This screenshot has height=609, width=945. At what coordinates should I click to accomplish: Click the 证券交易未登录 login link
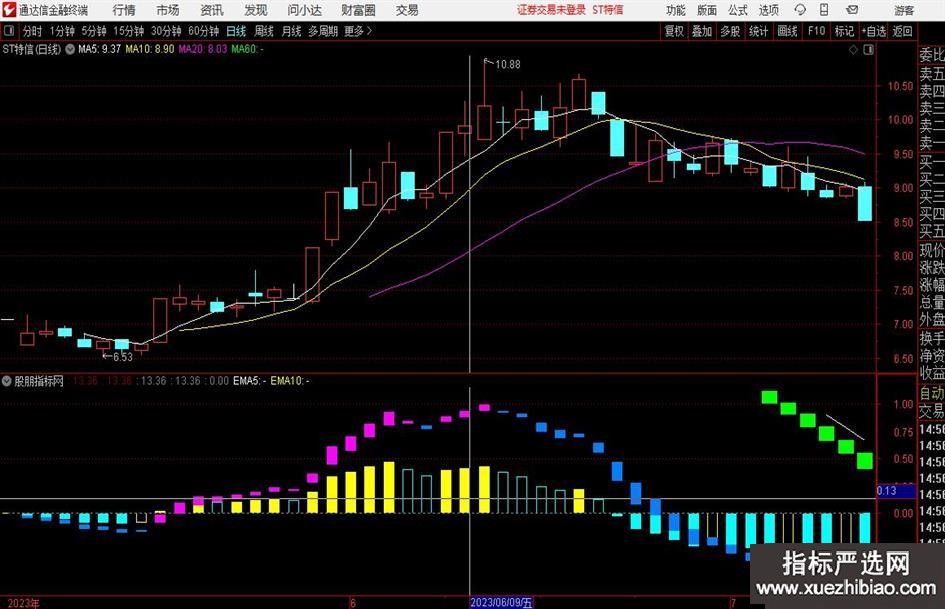click(551, 10)
